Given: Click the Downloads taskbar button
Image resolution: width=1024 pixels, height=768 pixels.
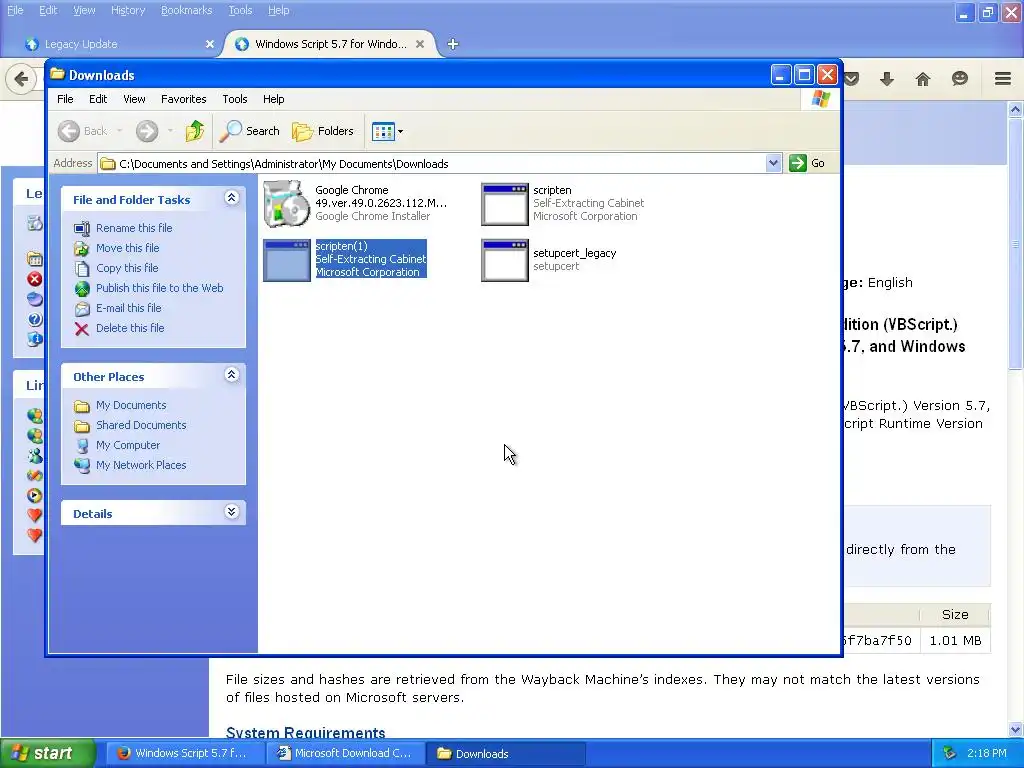Looking at the screenshot, I should pyautogui.click(x=505, y=753).
